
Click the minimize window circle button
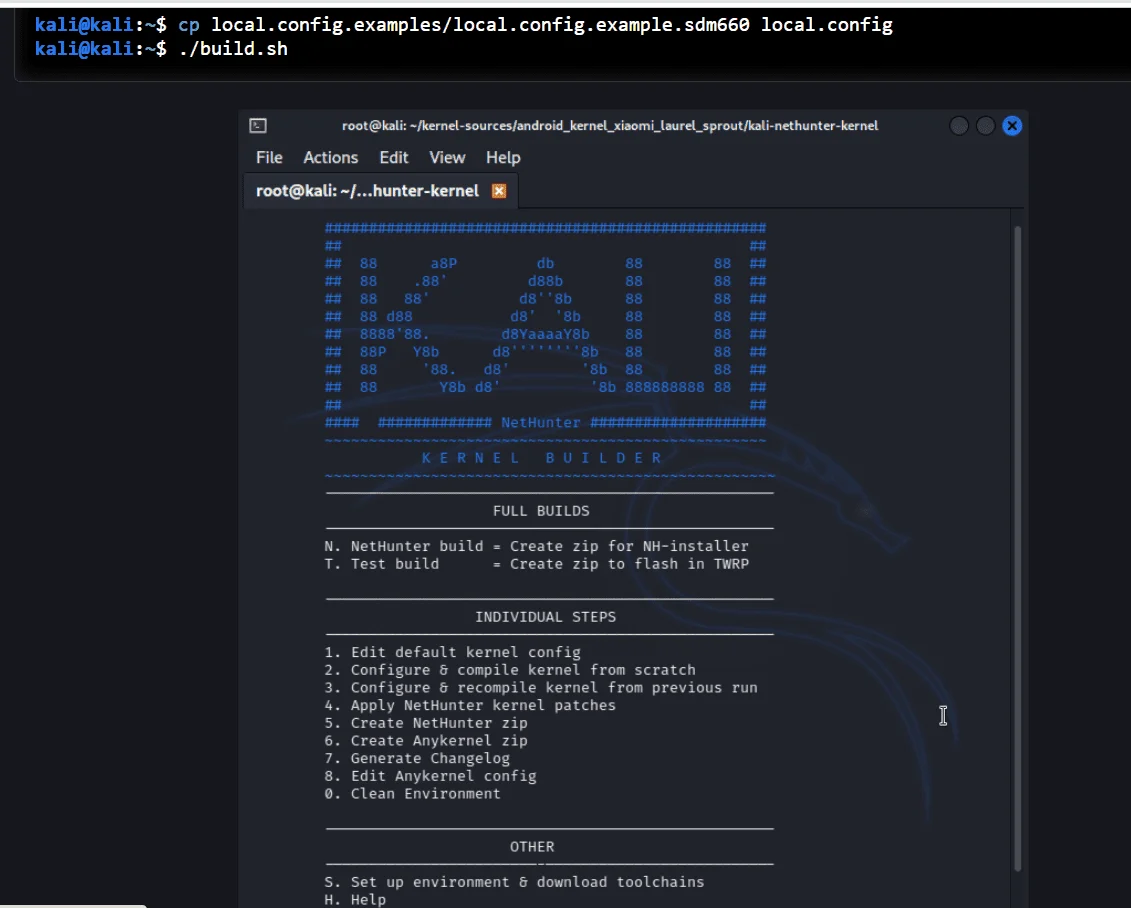(959, 125)
